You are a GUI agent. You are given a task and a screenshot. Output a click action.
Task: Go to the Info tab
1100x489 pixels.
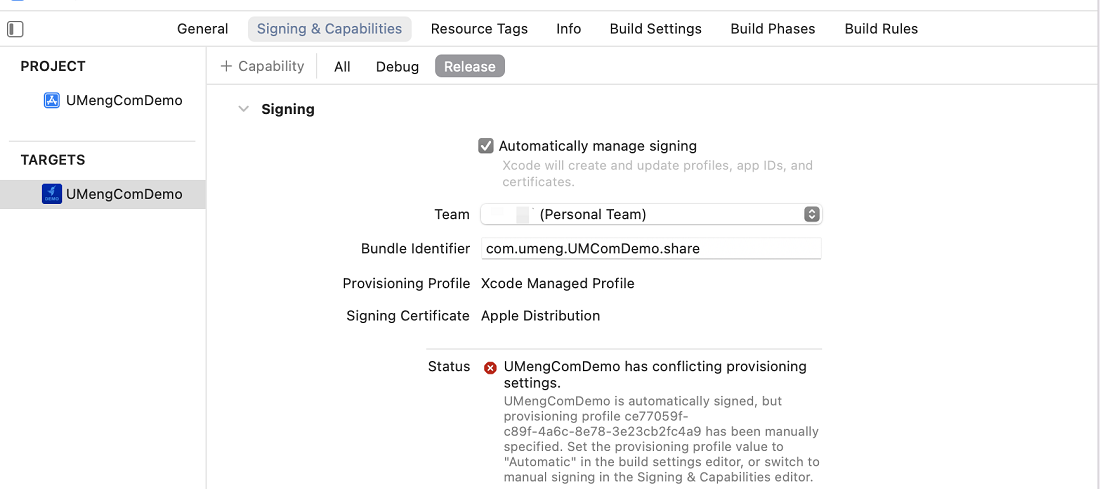click(x=569, y=29)
